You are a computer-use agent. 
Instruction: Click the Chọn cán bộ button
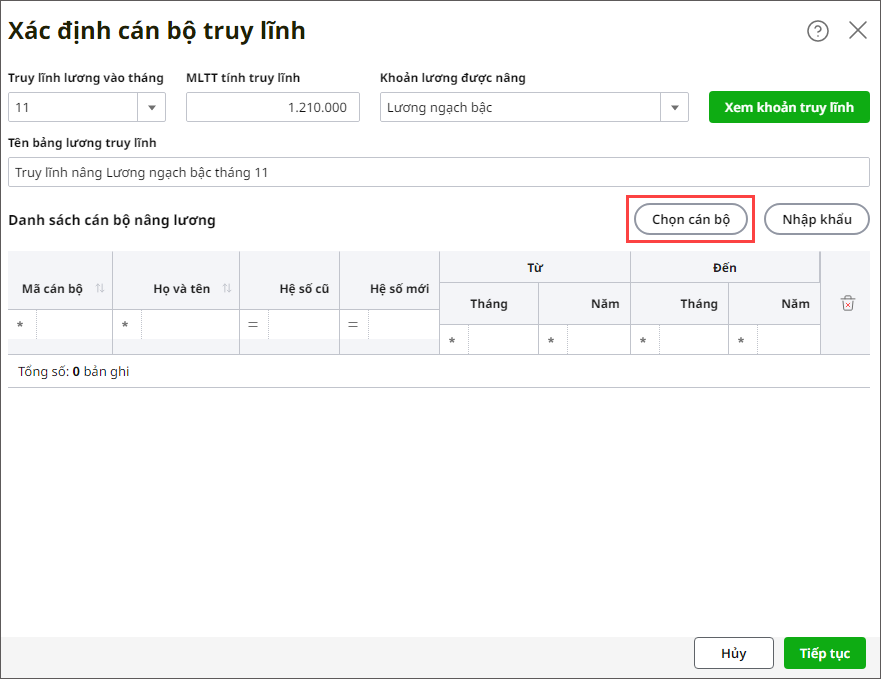coord(691,219)
